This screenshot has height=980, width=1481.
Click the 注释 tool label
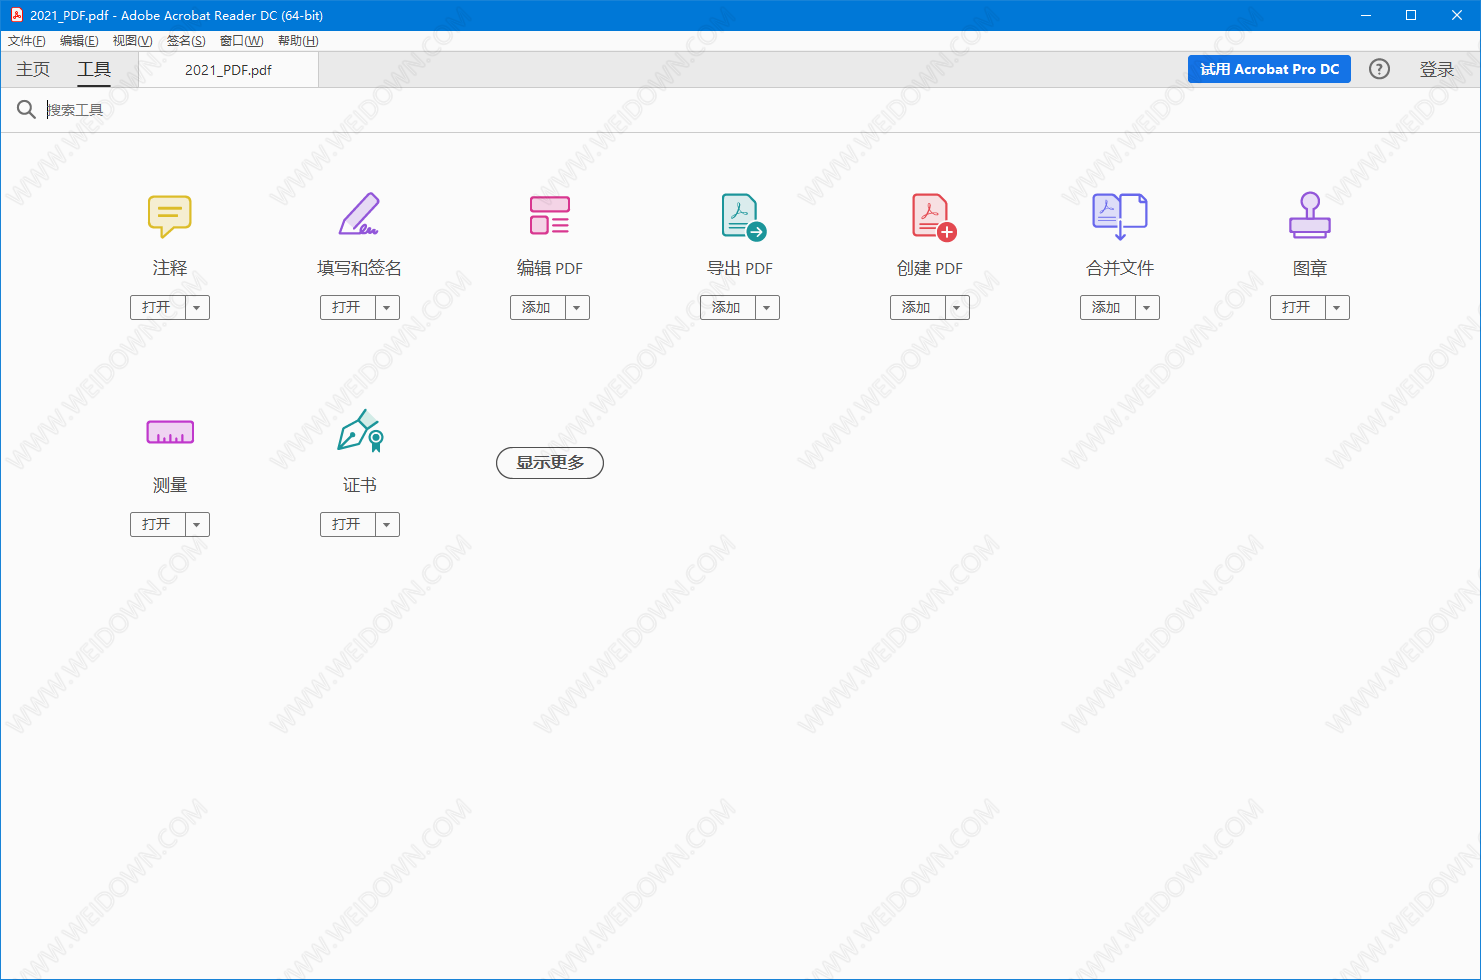pyautogui.click(x=170, y=268)
